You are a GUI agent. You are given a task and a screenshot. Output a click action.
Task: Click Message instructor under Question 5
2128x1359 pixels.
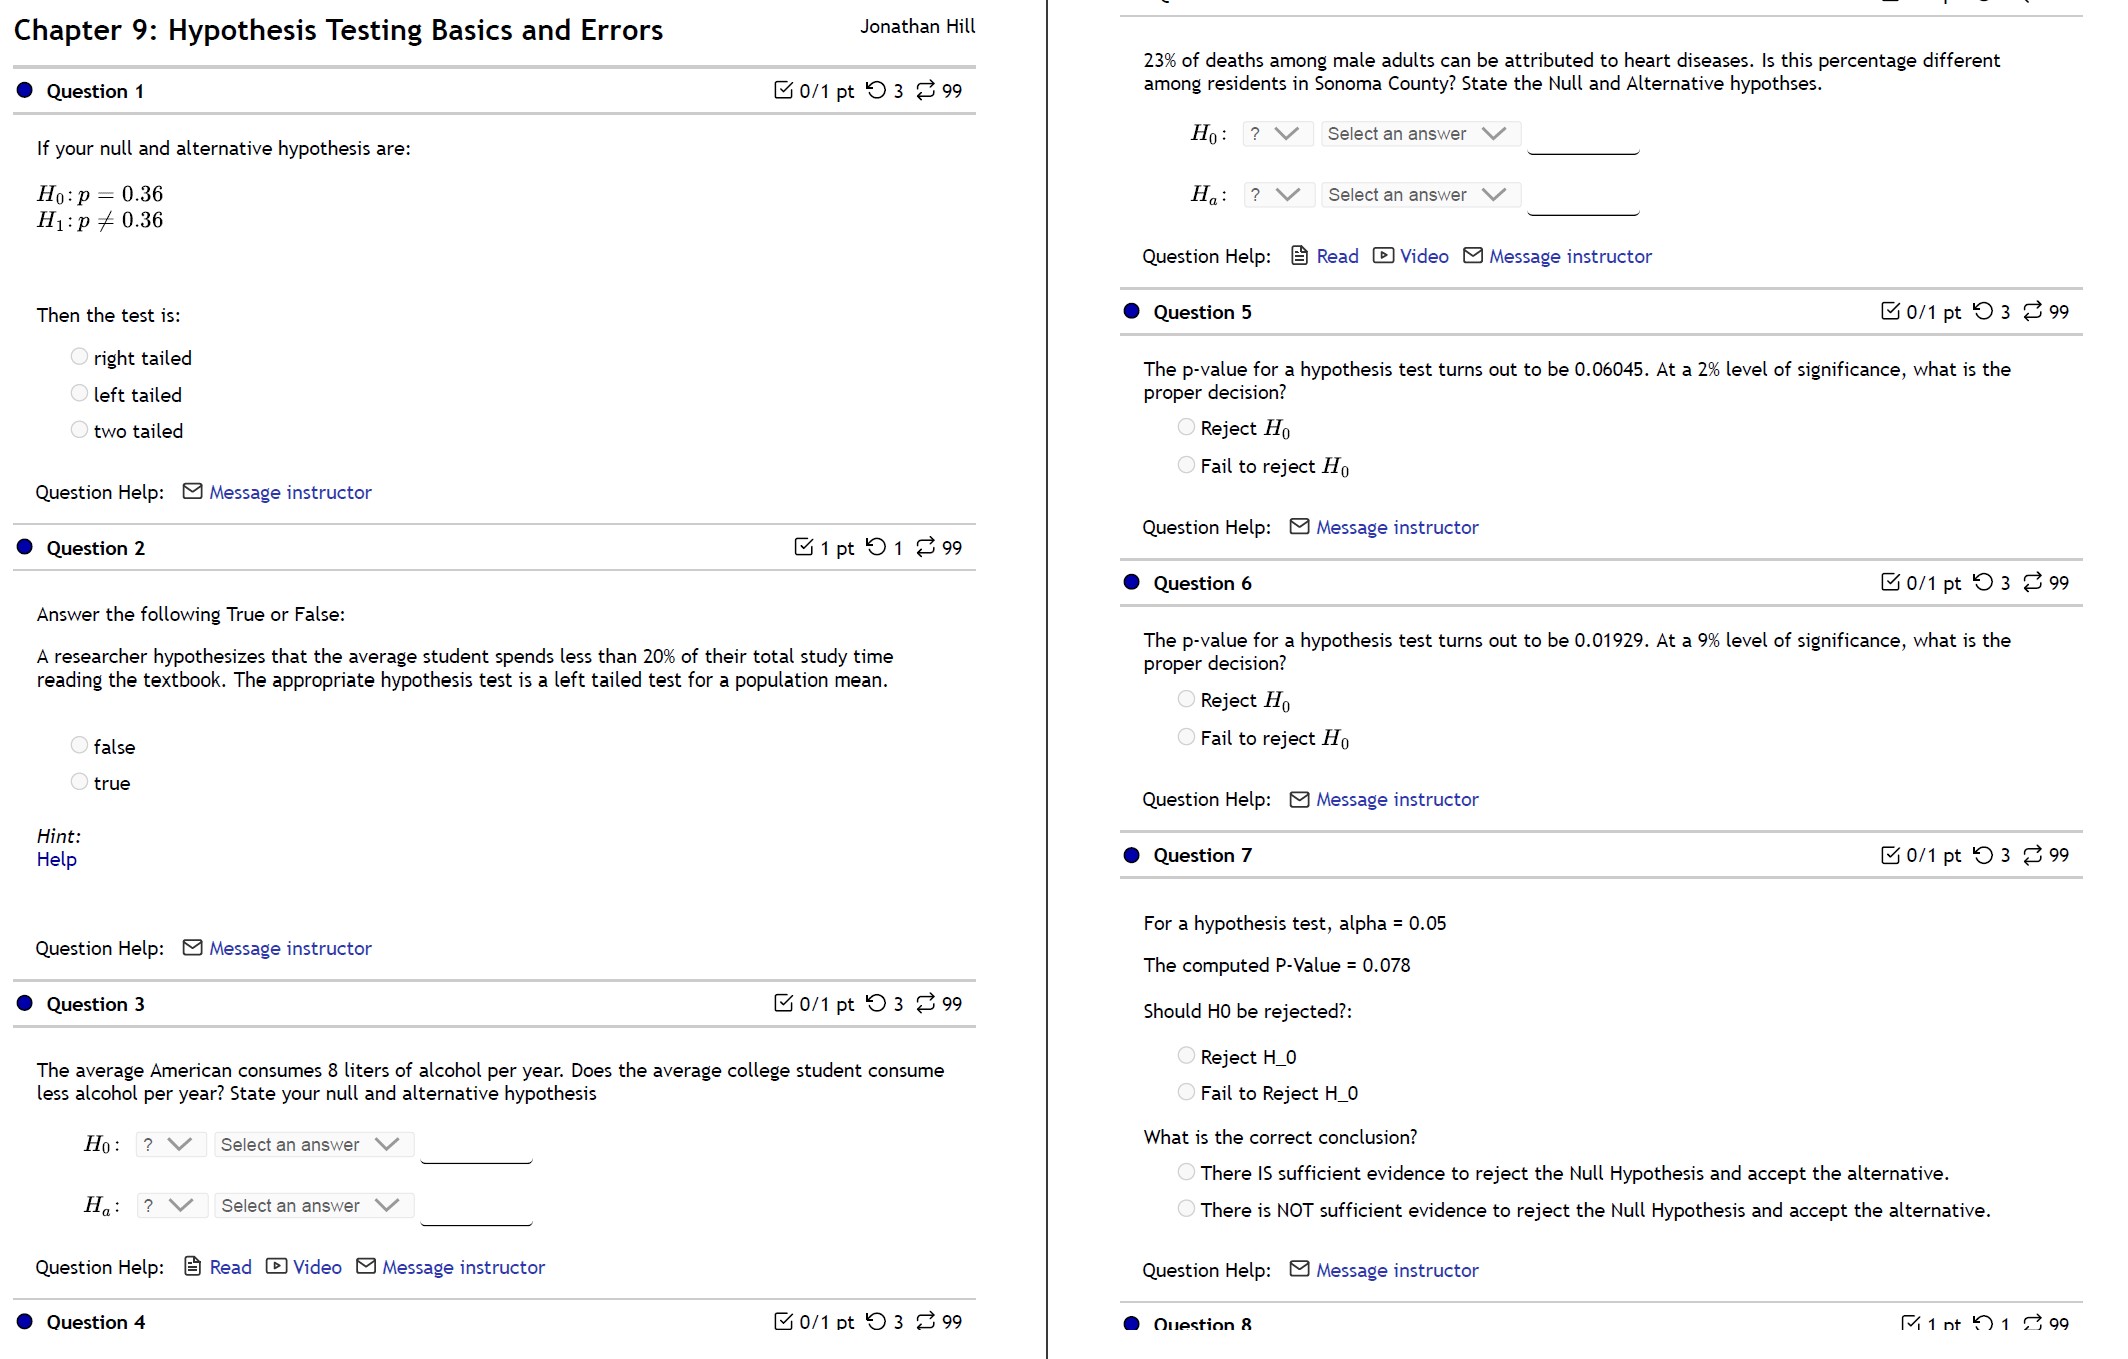(x=1397, y=527)
